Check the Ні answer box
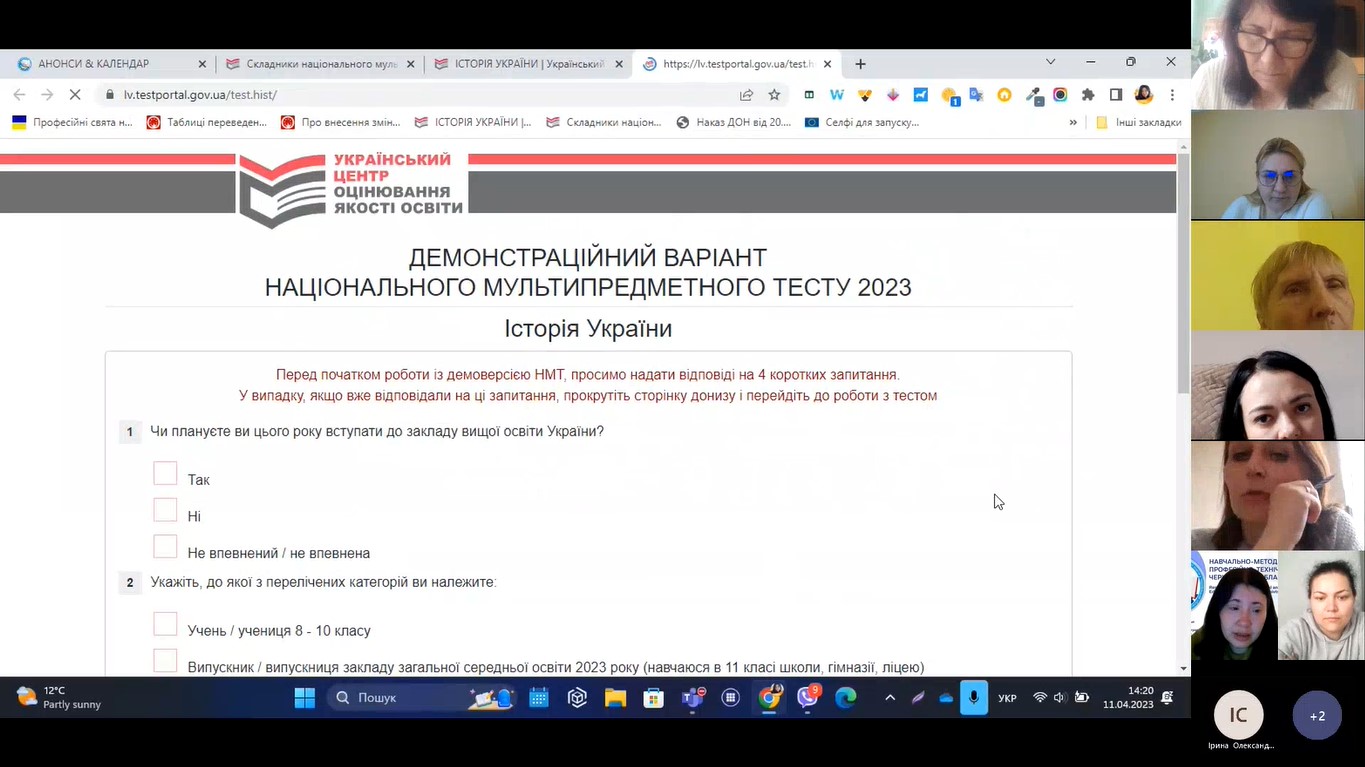 pyautogui.click(x=165, y=510)
